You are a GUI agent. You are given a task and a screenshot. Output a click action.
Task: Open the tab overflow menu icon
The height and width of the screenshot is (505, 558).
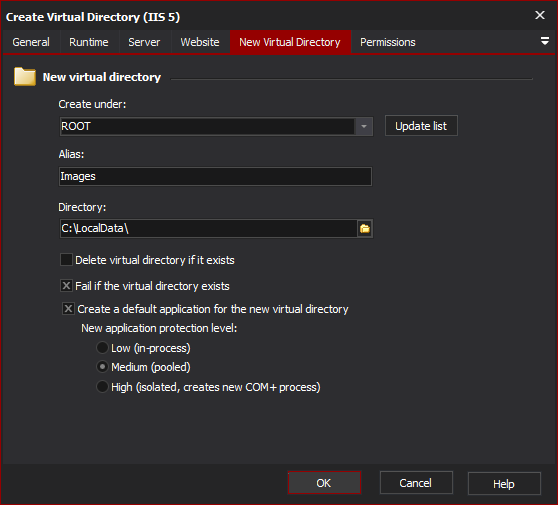[x=544, y=41]
